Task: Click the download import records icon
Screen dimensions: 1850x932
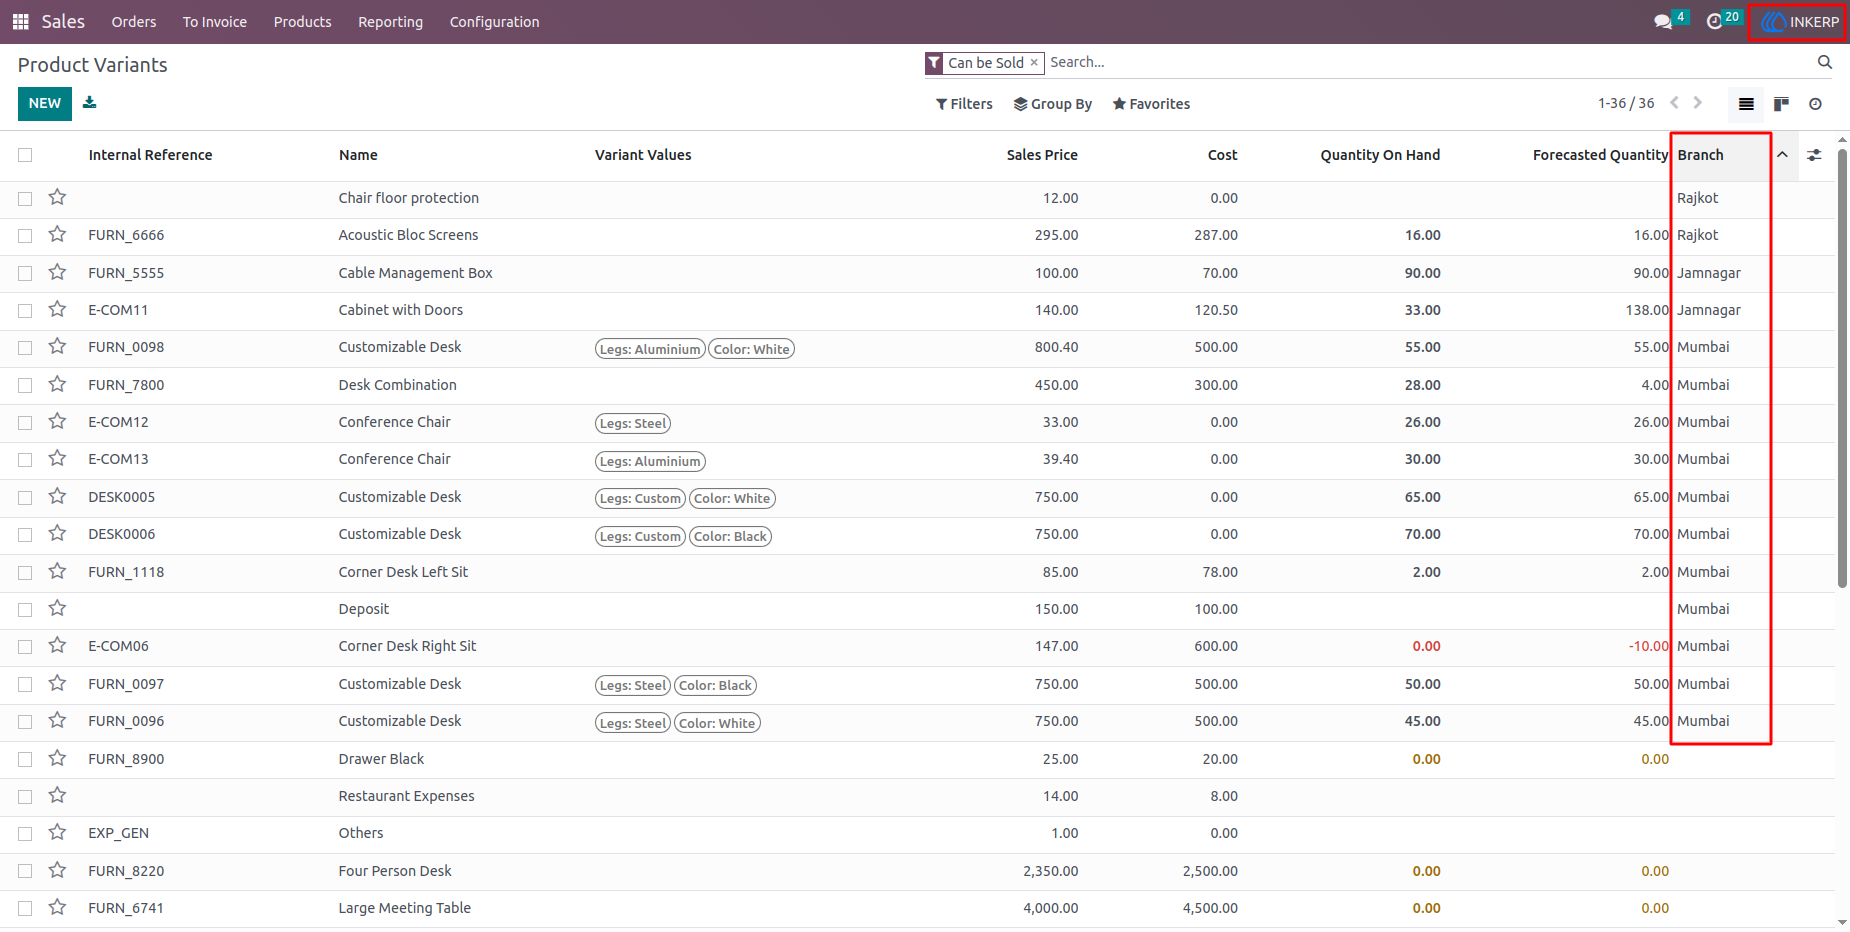Action: [90, 102]
